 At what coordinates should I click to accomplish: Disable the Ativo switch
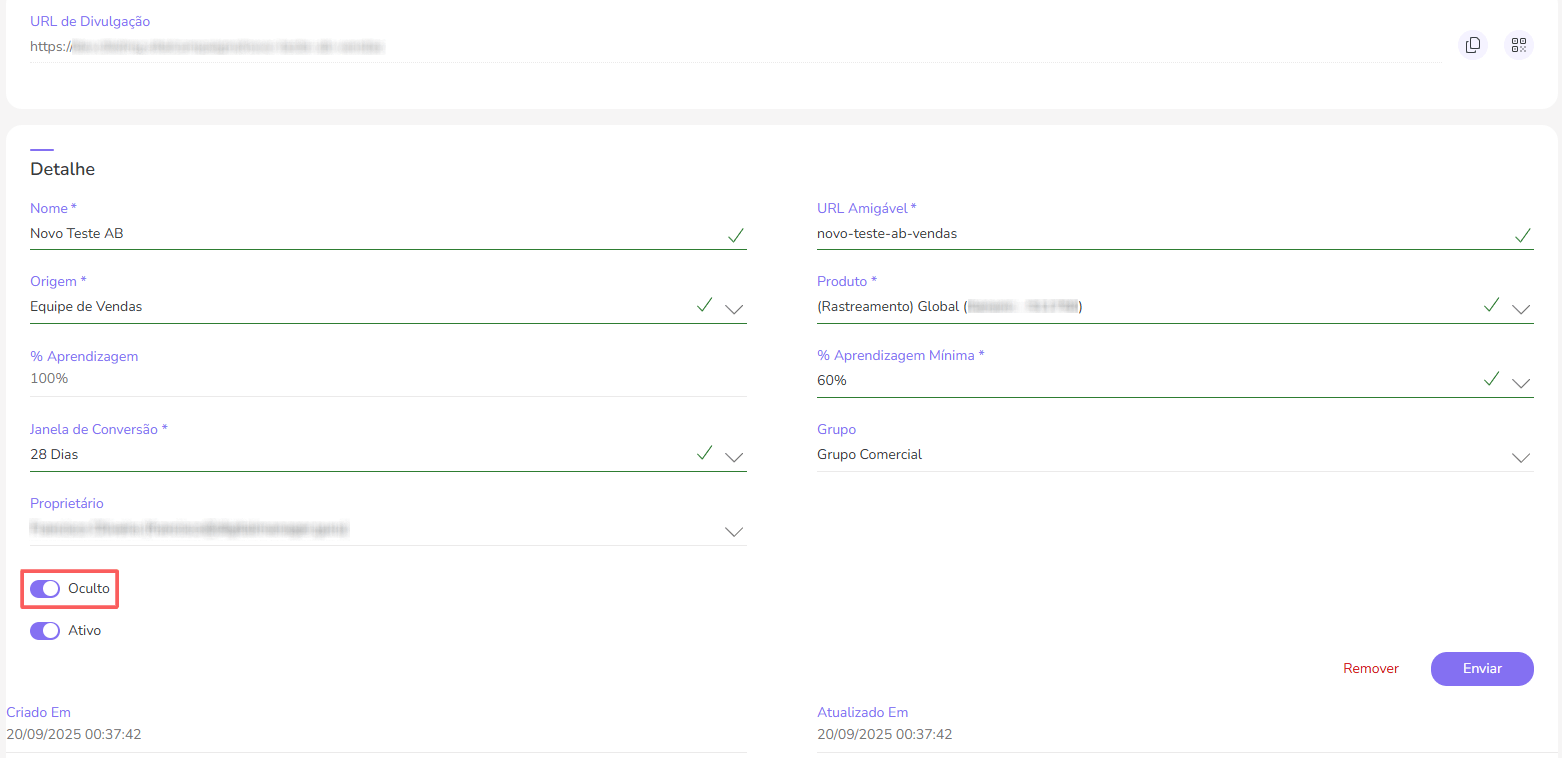pos(45,631)
